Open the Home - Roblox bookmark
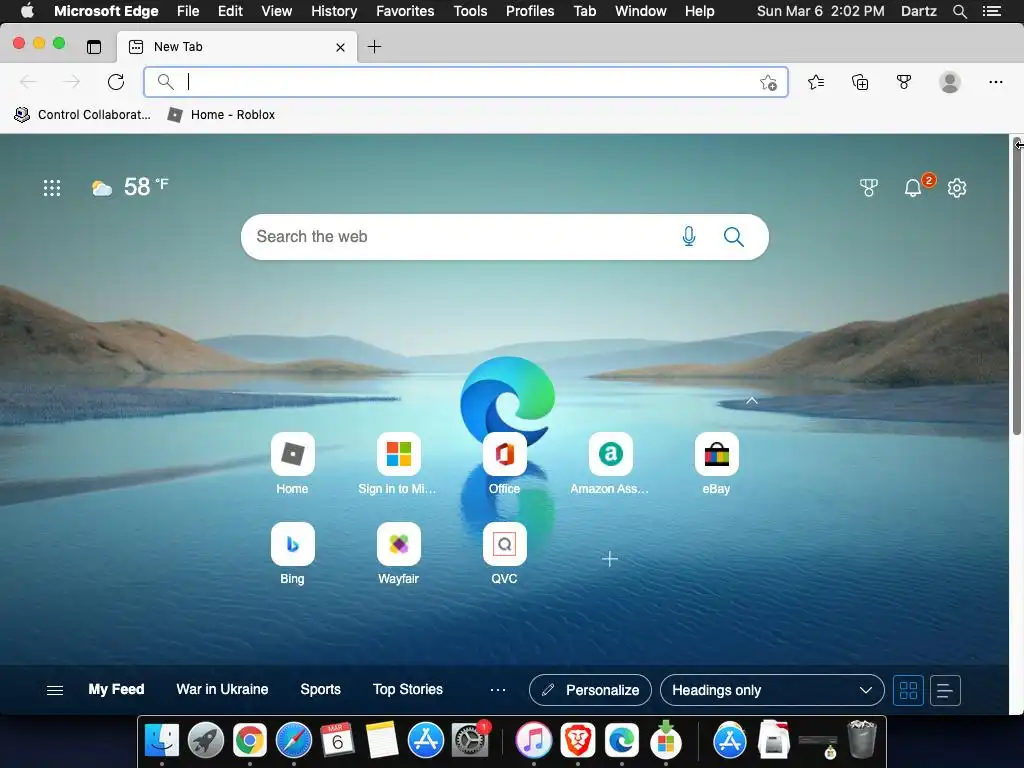The height and width of the screenshot is (768, 1024). pos(221,114)
